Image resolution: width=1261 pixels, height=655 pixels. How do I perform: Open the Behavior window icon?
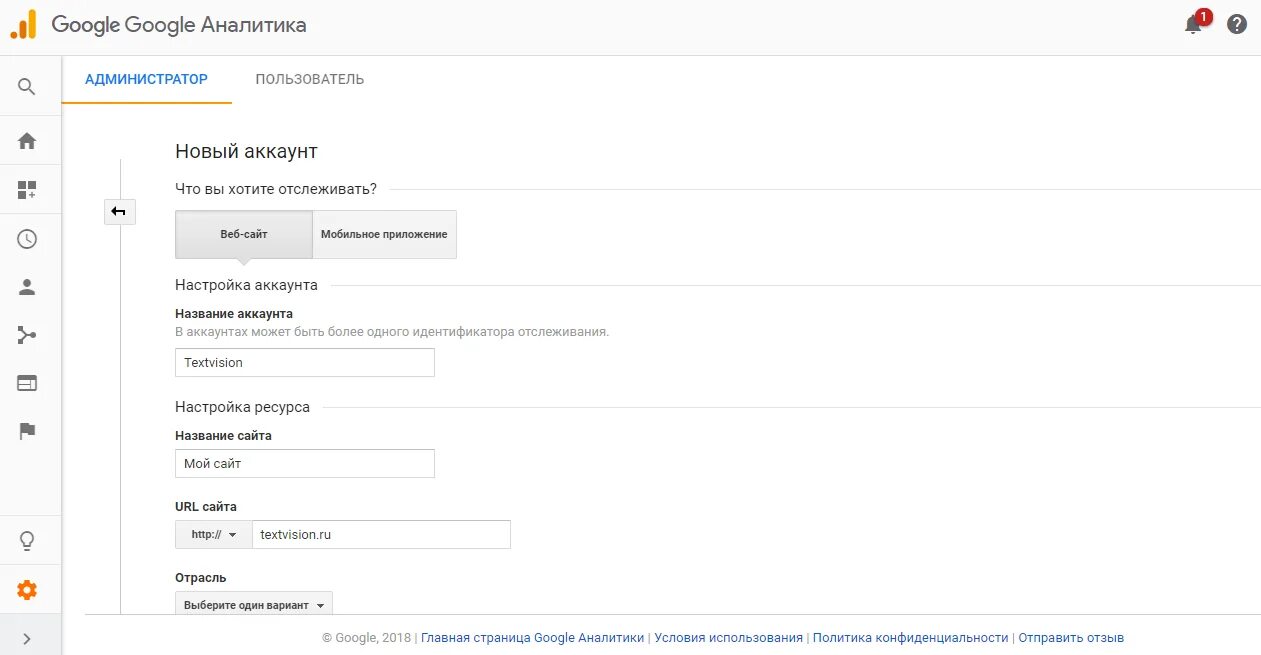(x=27, y=383)
